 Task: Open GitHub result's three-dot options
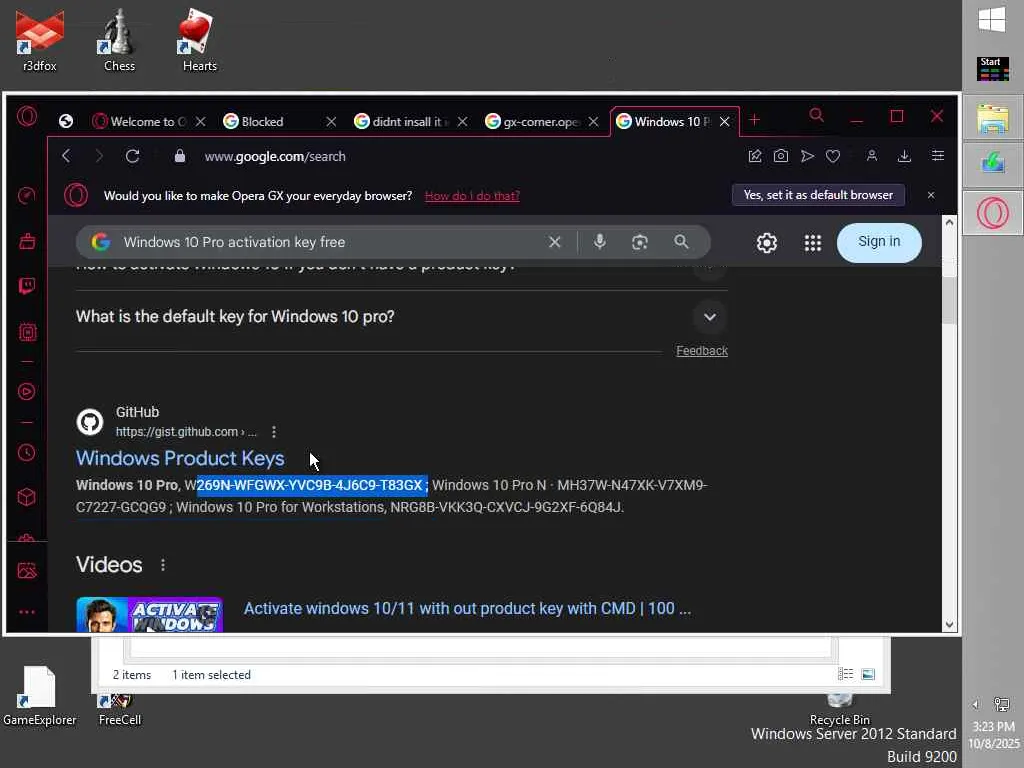pos(274,432)
